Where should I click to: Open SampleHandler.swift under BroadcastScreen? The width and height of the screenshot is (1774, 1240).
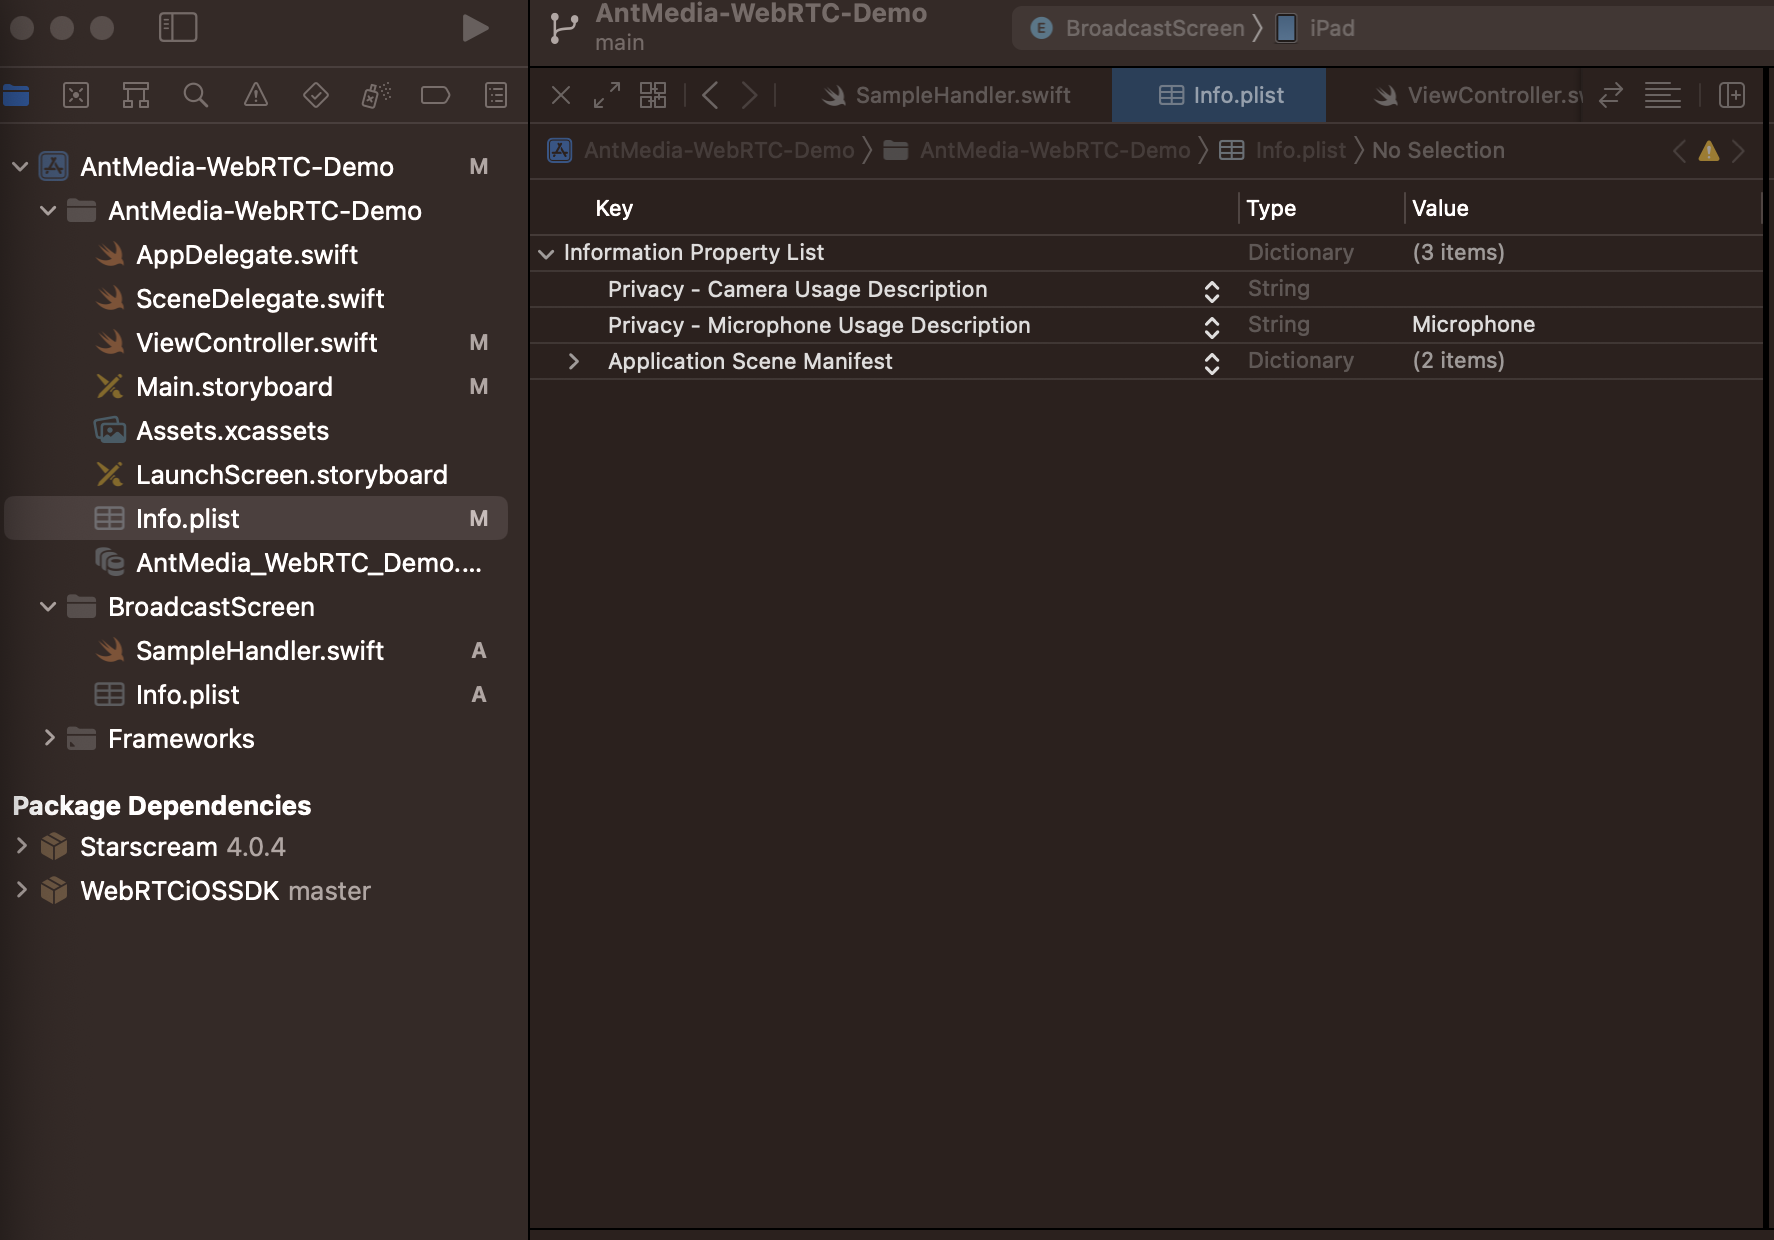pyautogui.click(x=260, y=650)
